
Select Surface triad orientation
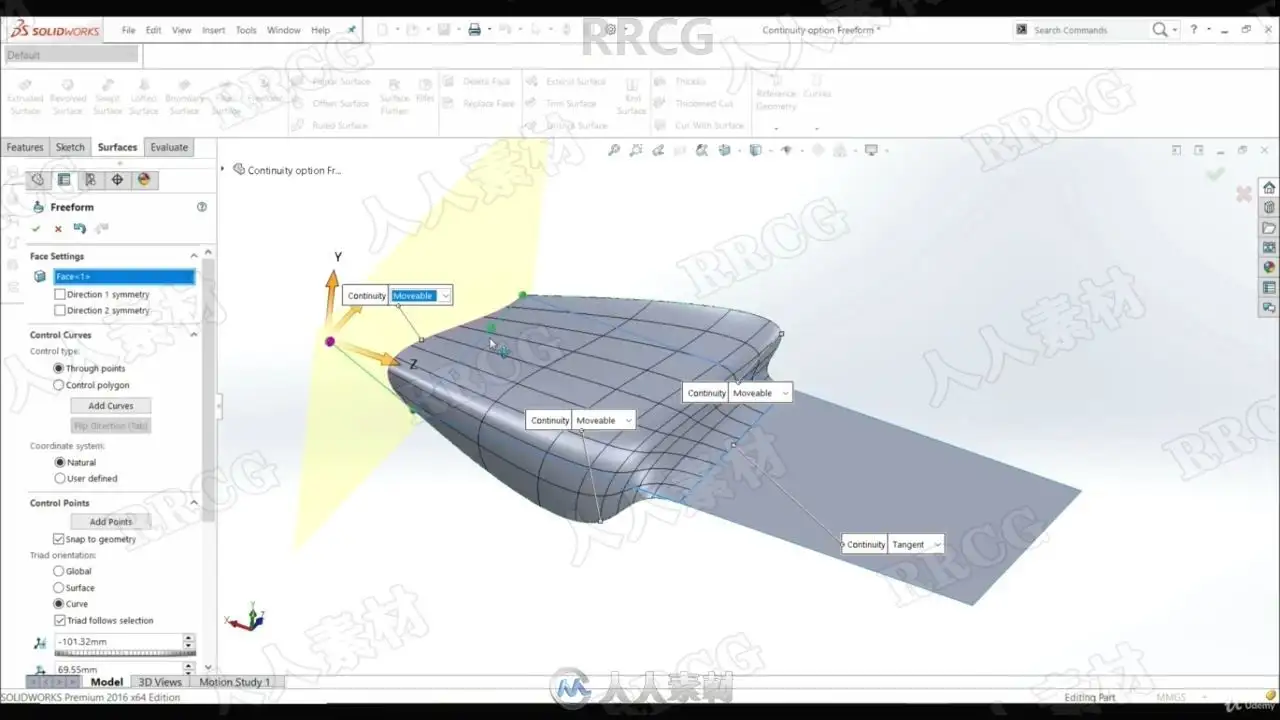[59, 588]
